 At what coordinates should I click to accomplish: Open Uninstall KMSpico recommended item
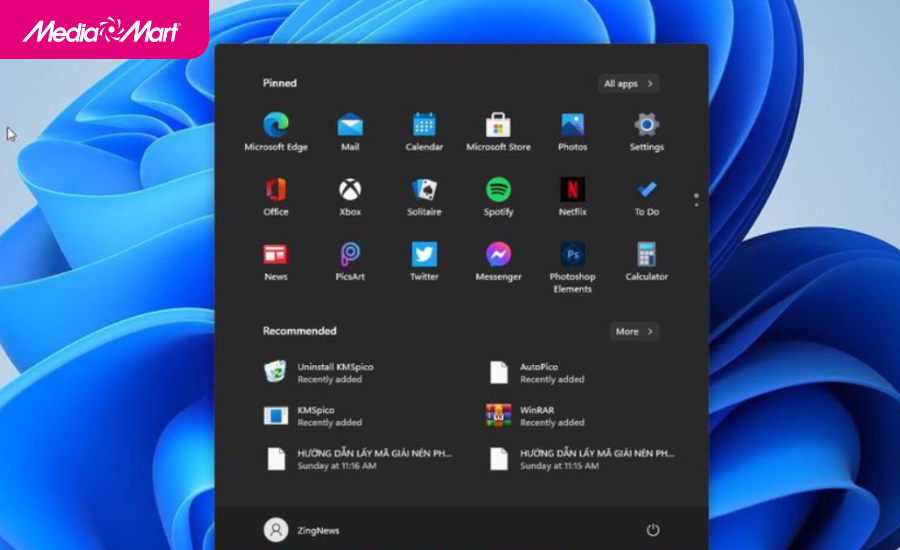(x=319, y=373)
